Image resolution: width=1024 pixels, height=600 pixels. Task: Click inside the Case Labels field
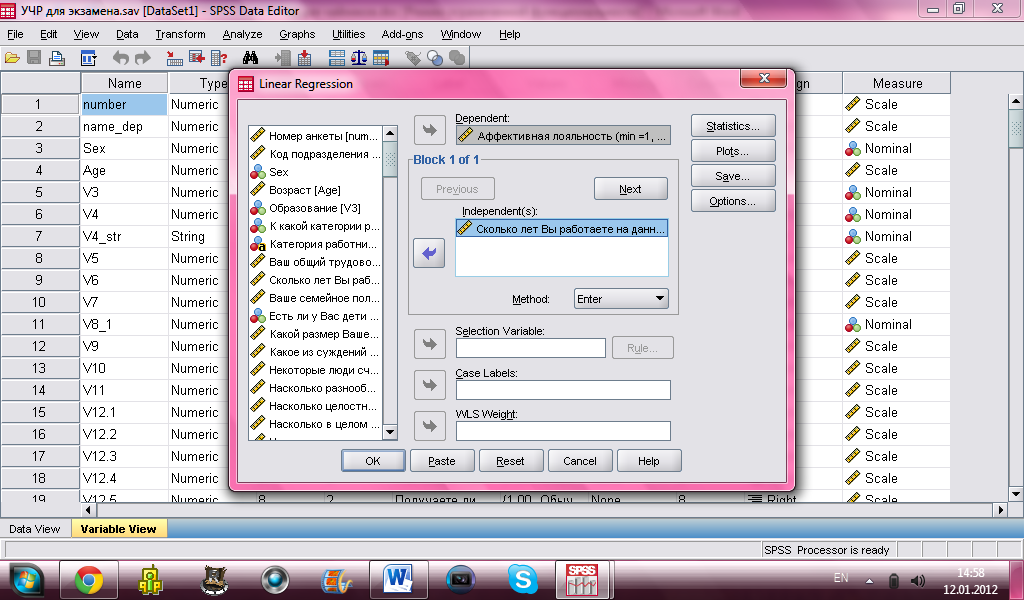563,390
